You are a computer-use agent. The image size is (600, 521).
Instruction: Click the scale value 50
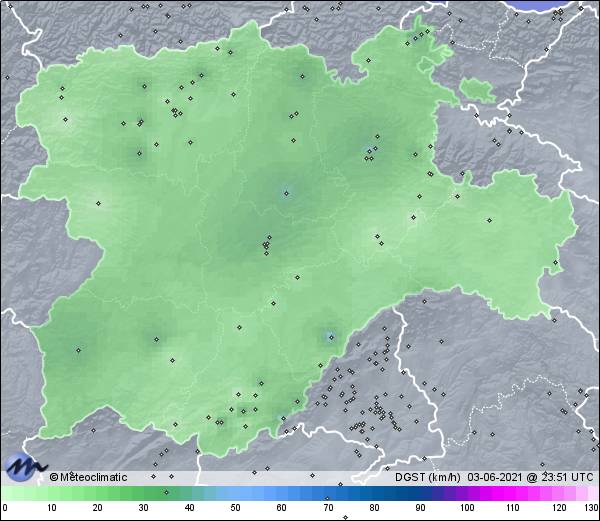pyautogui.click(x=235, y=508)
